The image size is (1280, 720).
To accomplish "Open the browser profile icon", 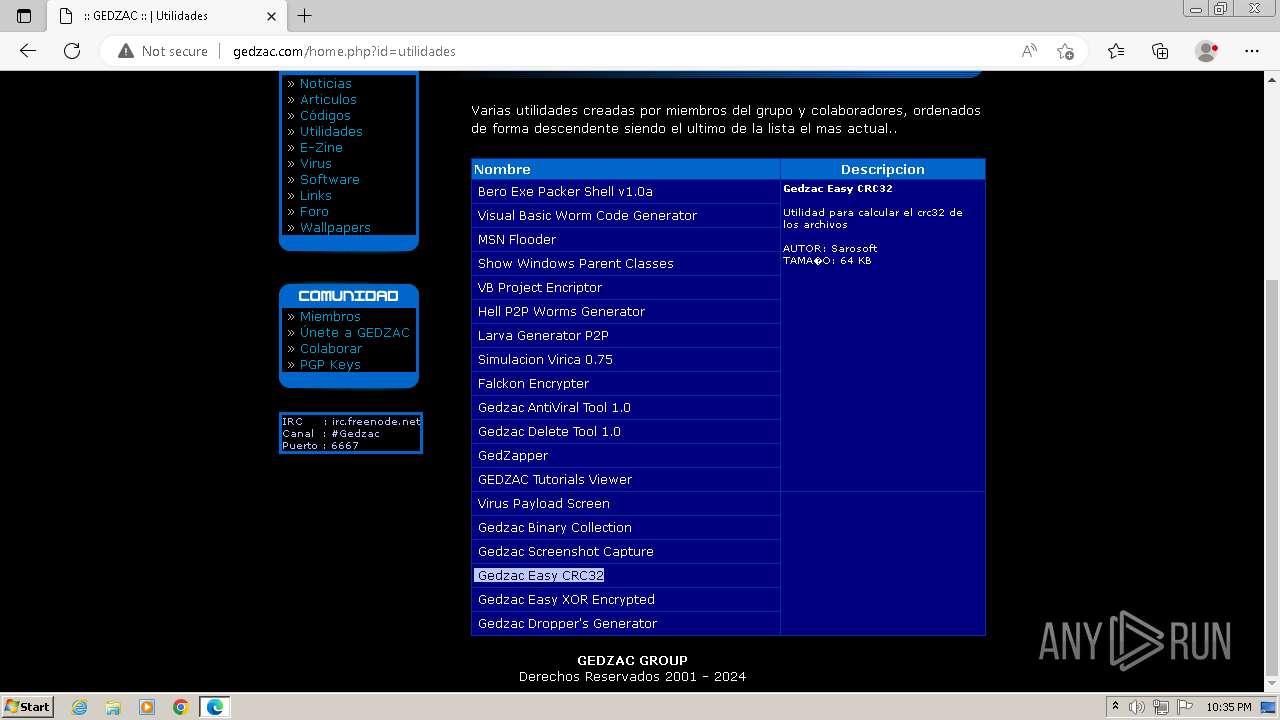I will tap(1206, 51).
